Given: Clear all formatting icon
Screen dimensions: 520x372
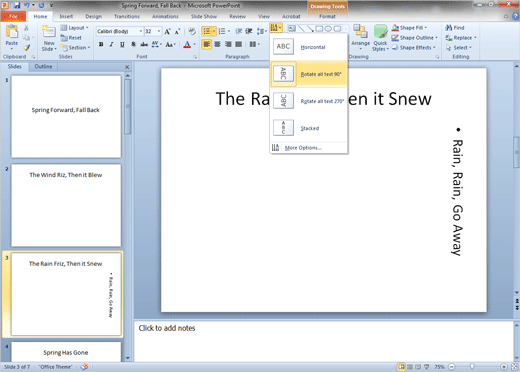Looking at the screenshot, I should (192, 32).
